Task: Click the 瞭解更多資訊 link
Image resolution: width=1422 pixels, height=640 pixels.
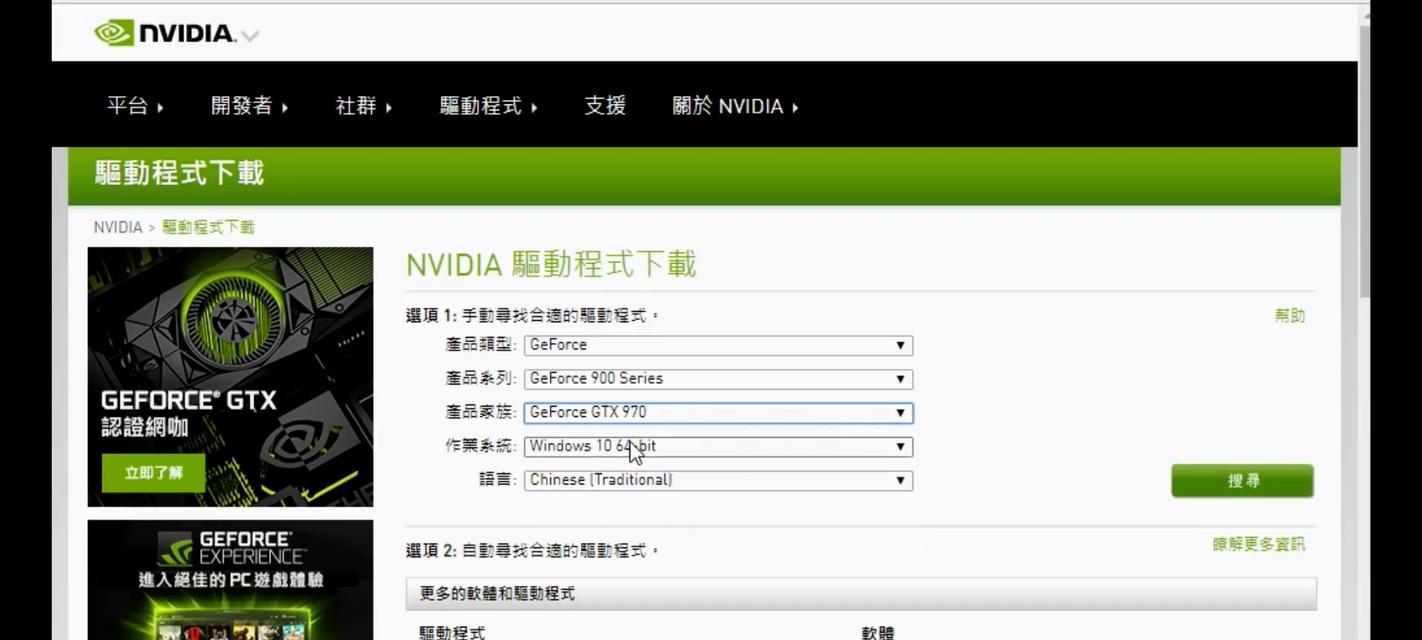Action: coord(1258,544)
